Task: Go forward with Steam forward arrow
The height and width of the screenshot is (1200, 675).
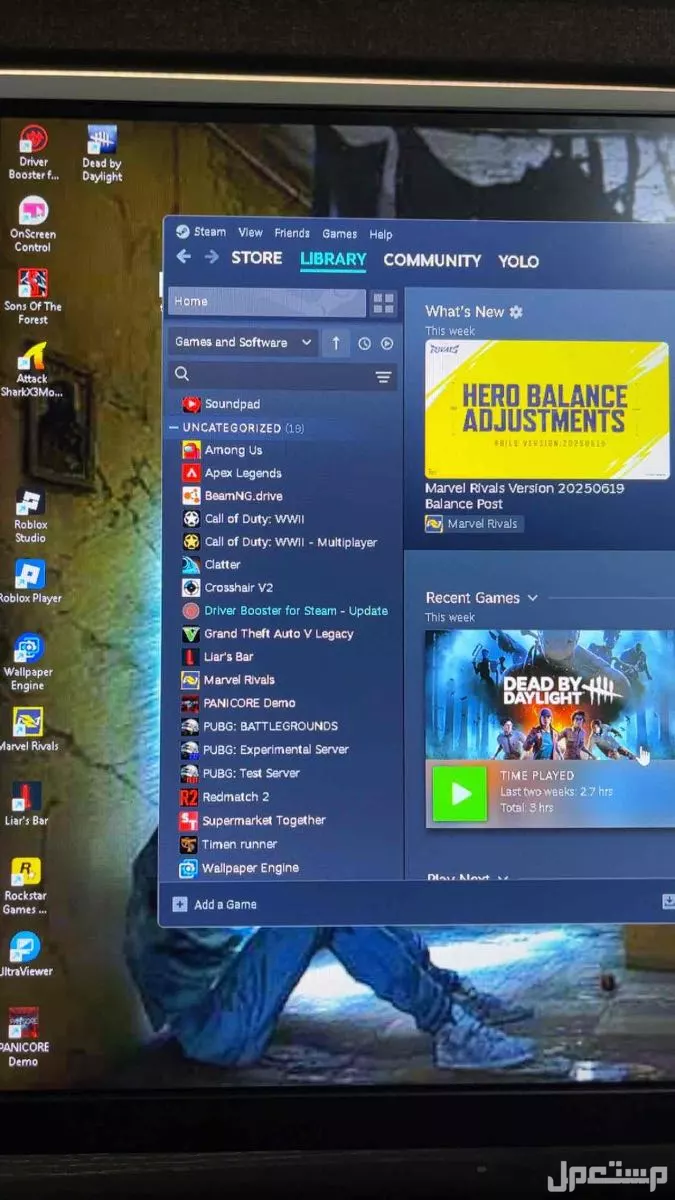Action: [211, 257]
